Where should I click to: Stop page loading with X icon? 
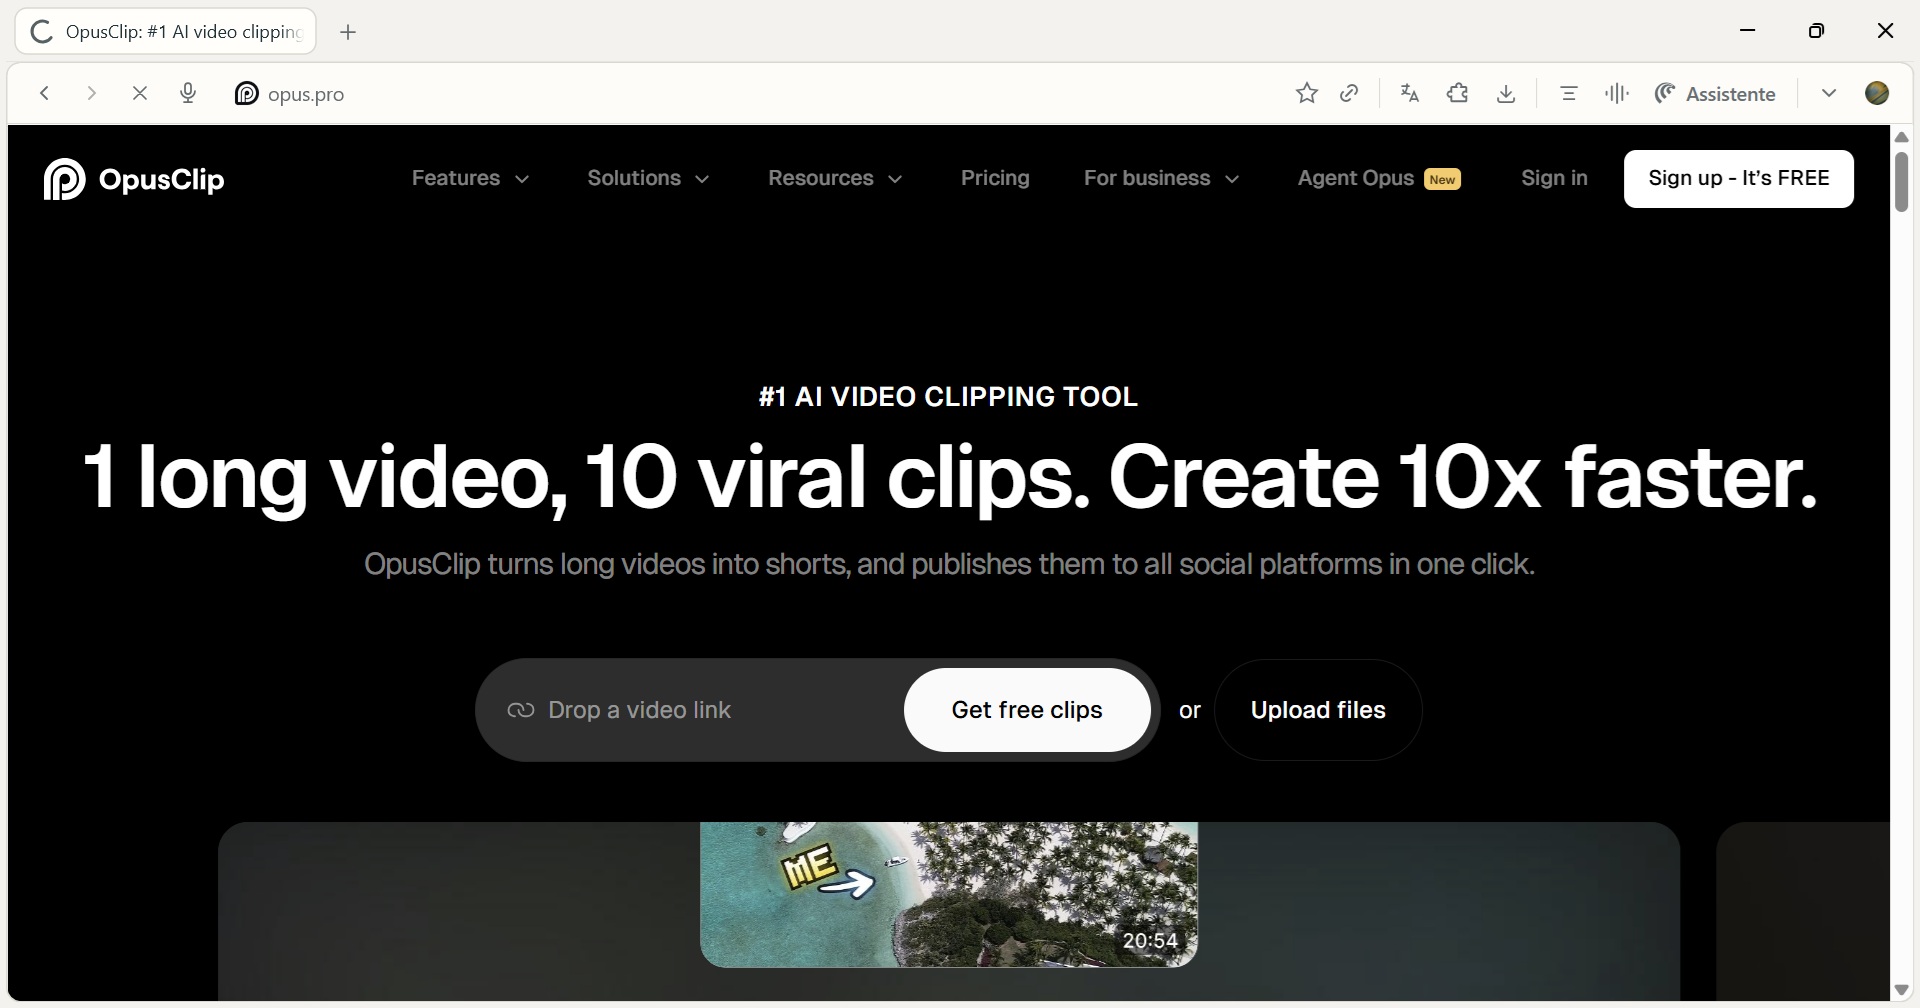[140, 94]
